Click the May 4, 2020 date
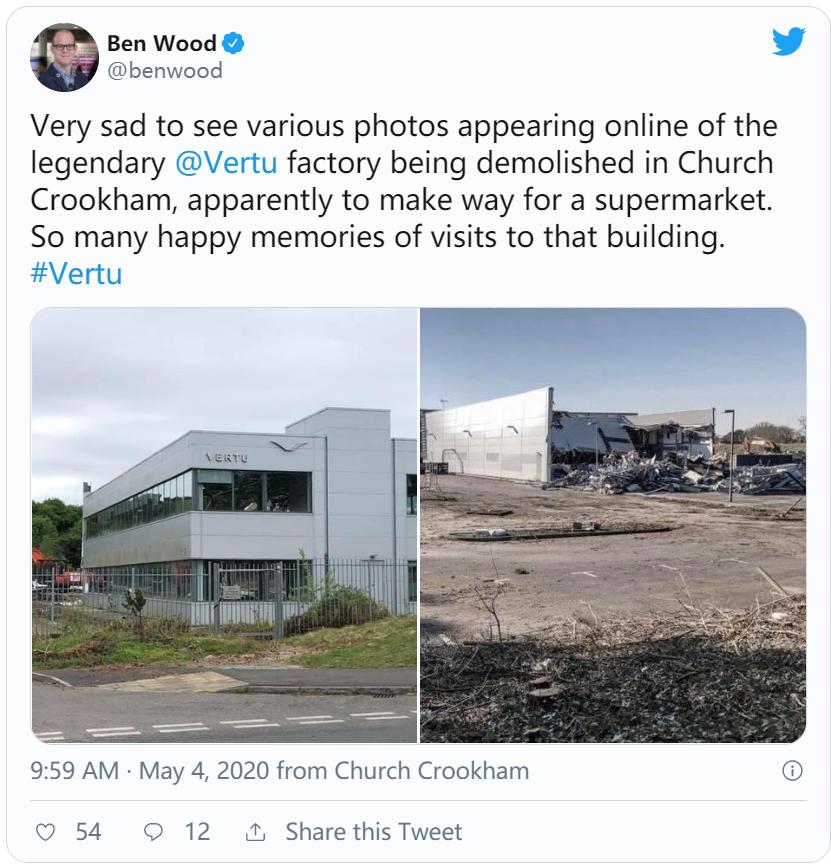The height and width of the screenshot is (866, 831). point(204,771)
